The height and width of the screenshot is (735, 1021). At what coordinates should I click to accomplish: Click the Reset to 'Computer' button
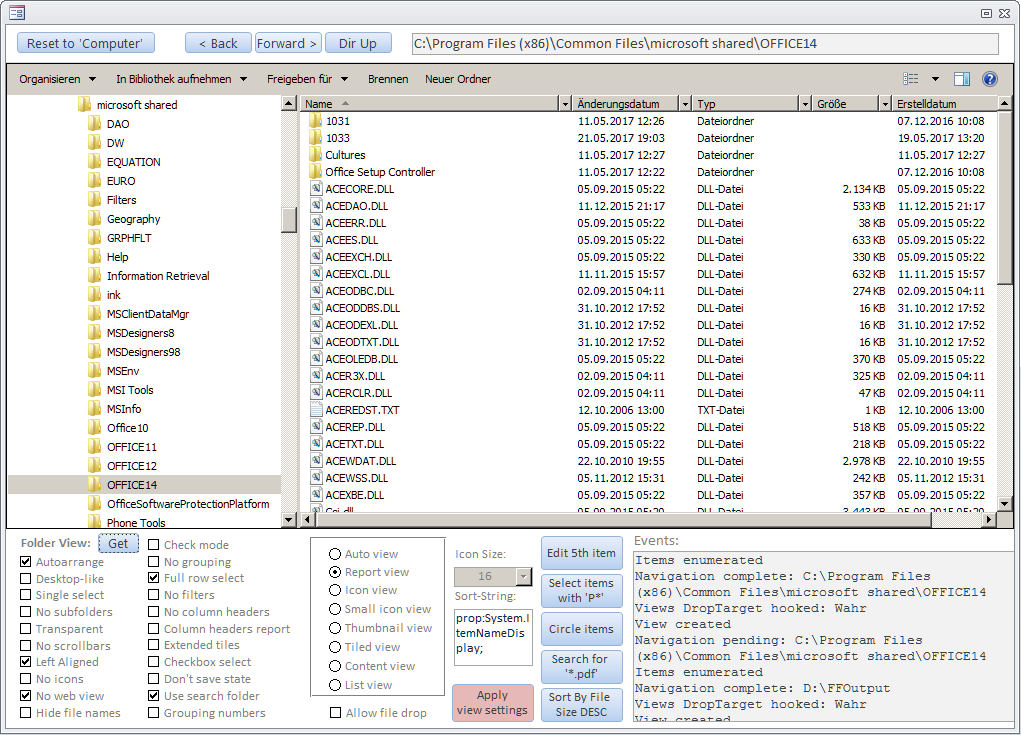coord(85,43)
